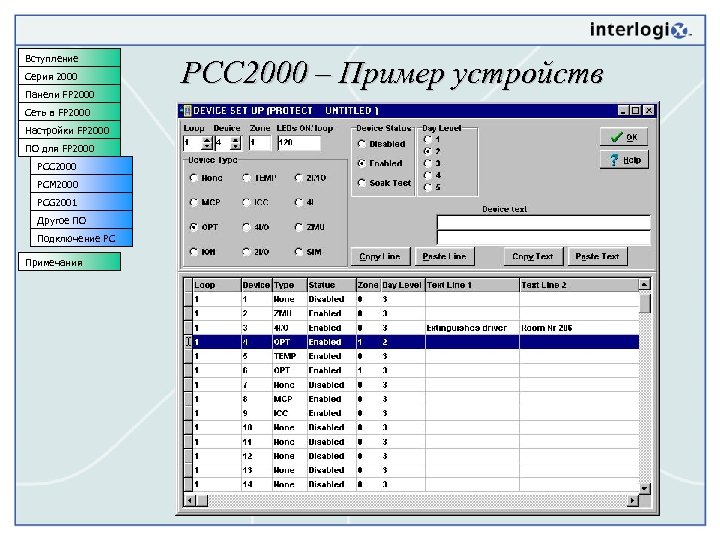This screenshot has width=720, height=540.
Task: Click the Text Line 1 column header
Action: pyautogui.click(x=472, y=285)
